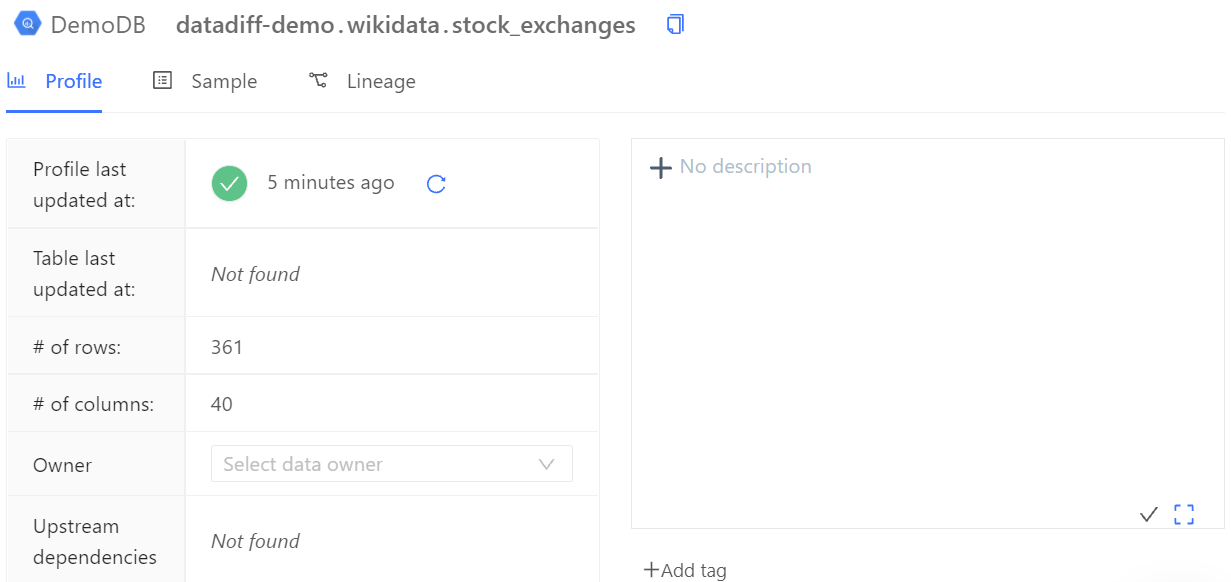1231x582 pixels.
Task: Open the data owner combo box arrow
Action: [546, 463]
